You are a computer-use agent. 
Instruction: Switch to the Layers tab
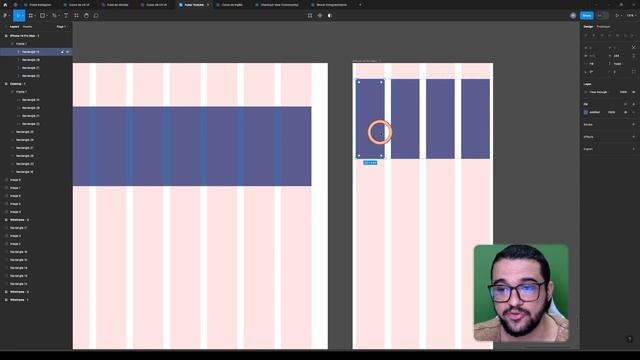[x=15, y=27]
